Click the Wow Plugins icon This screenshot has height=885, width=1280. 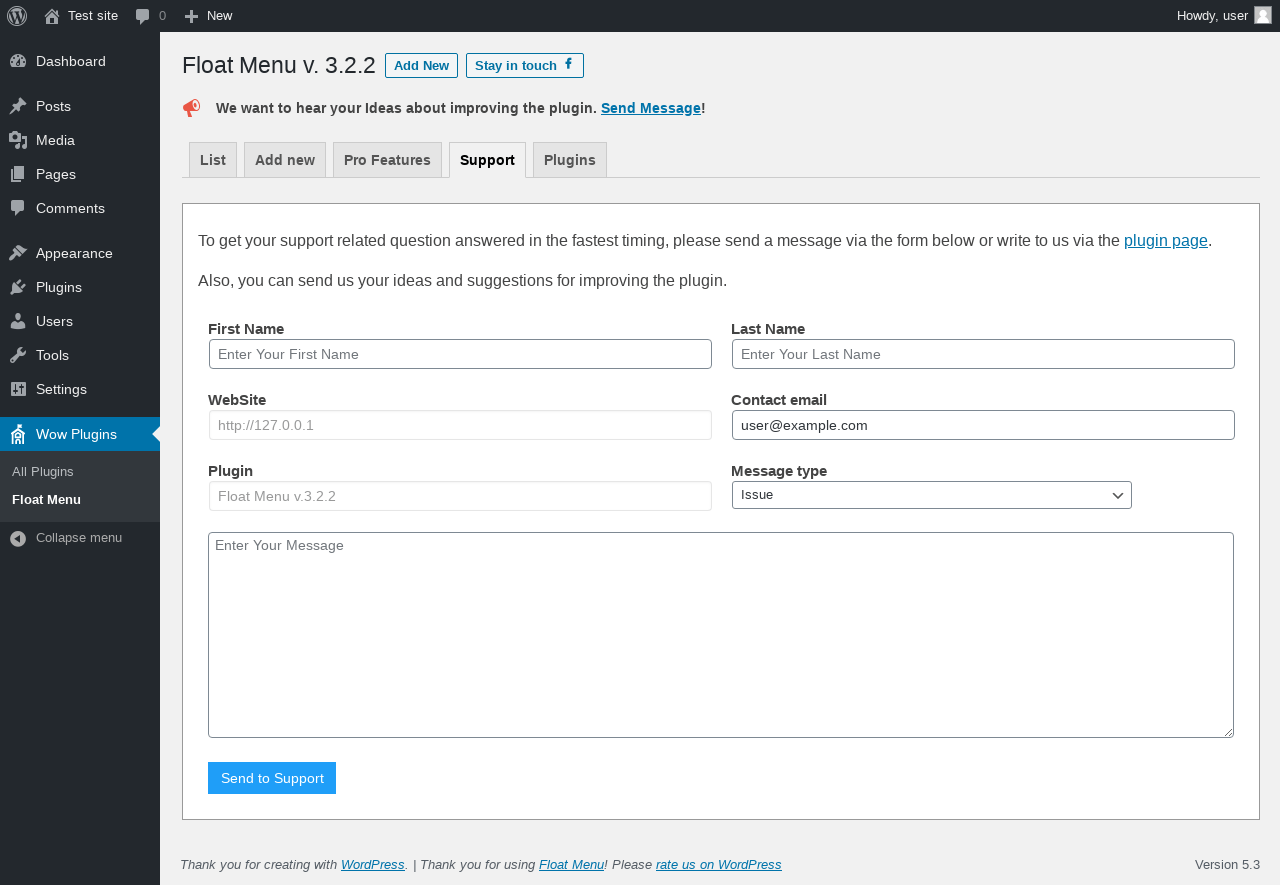pyautogui.click(x=18, y=434)
